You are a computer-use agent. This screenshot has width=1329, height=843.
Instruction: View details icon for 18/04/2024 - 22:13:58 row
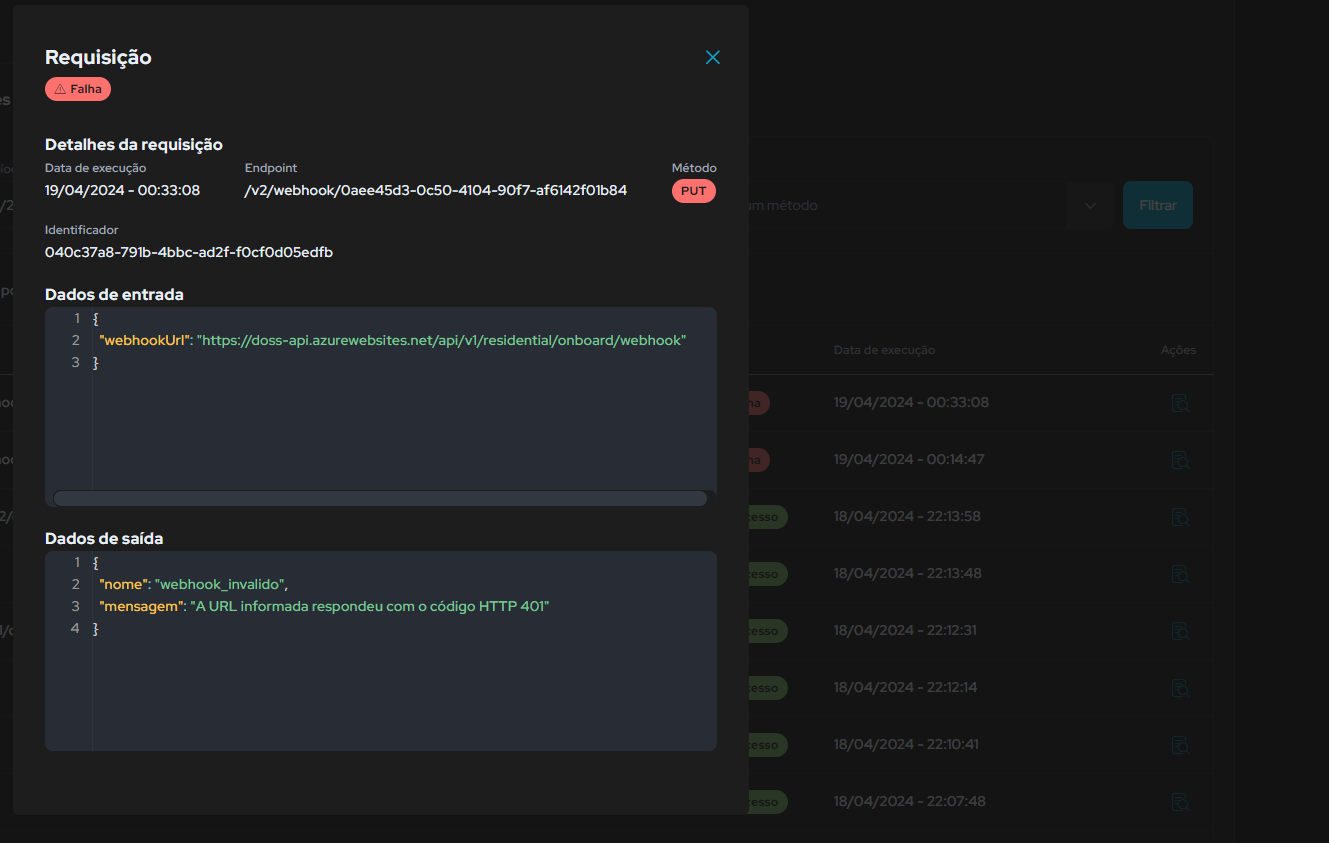click(1180, 517)
